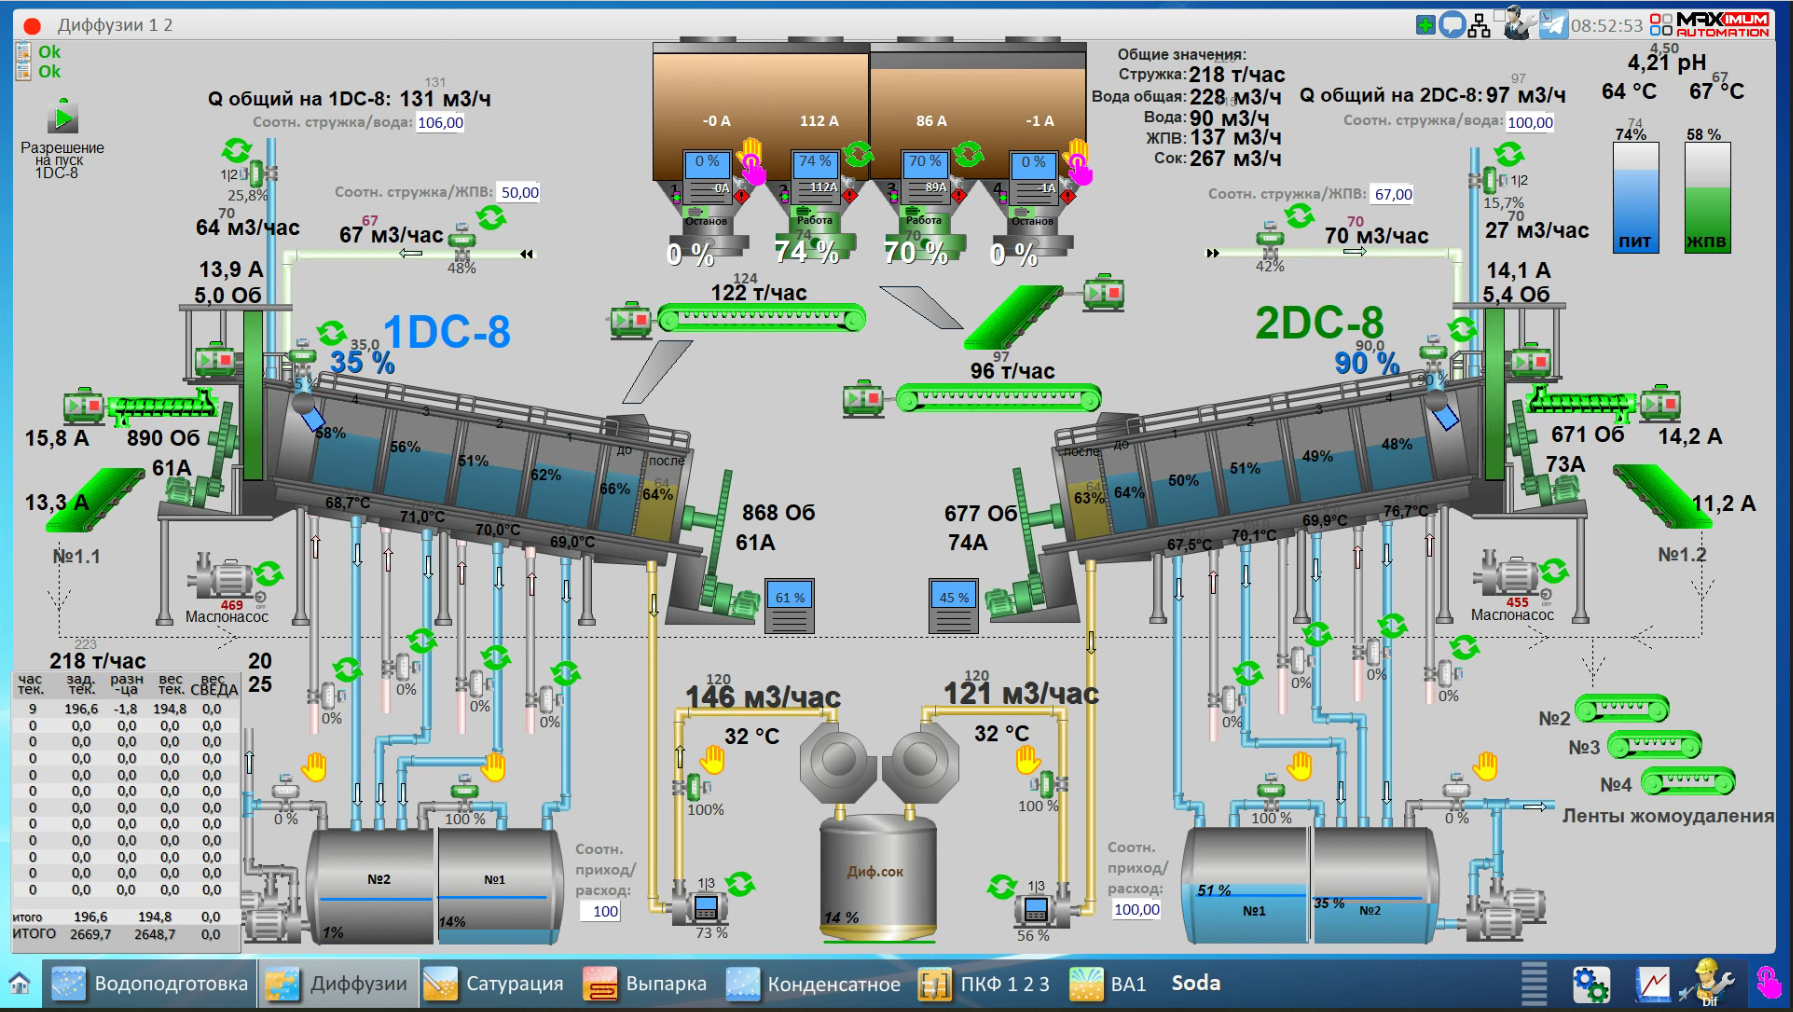Image resolution: width=1793 pixels, height=1012 pixels.
Task: Expand the striped list menu in bottom bar
Action: [x=1533, y=984]
